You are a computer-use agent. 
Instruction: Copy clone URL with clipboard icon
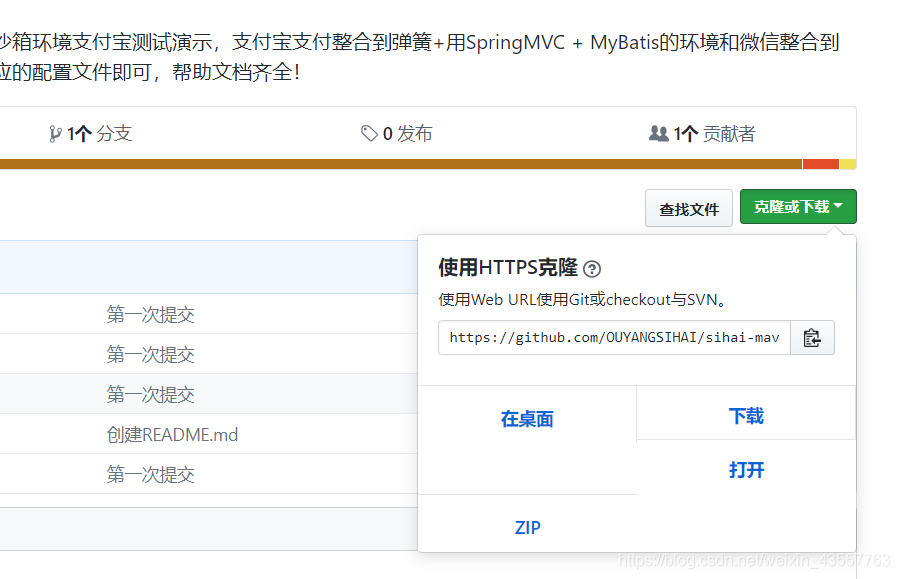[x=812, y=338]
